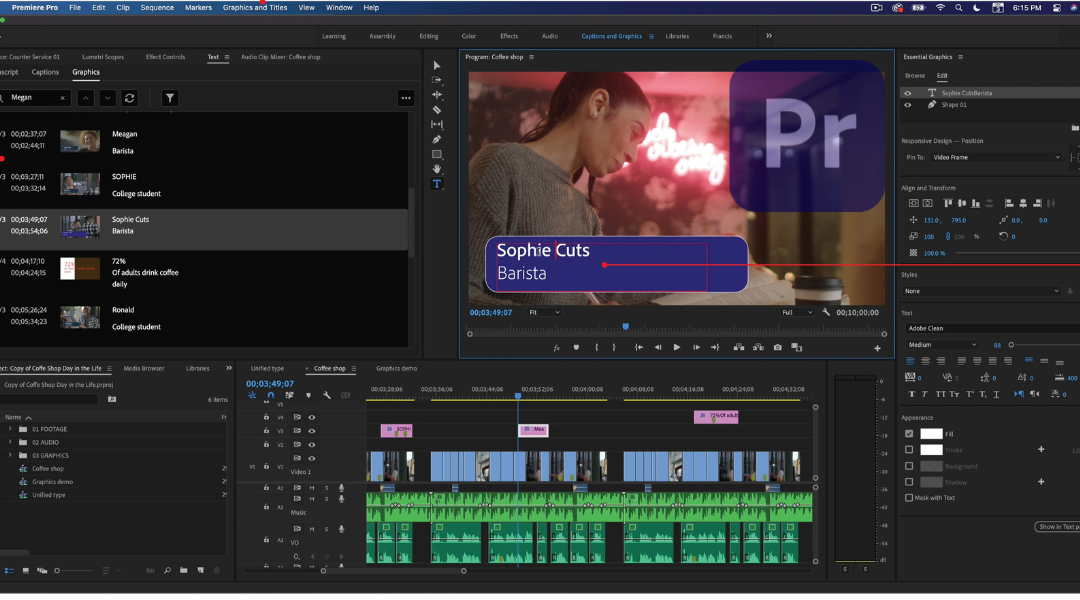Viewport: 1080px width, 600px height.
Task: Select the Type tool
Action: (437, 184)
